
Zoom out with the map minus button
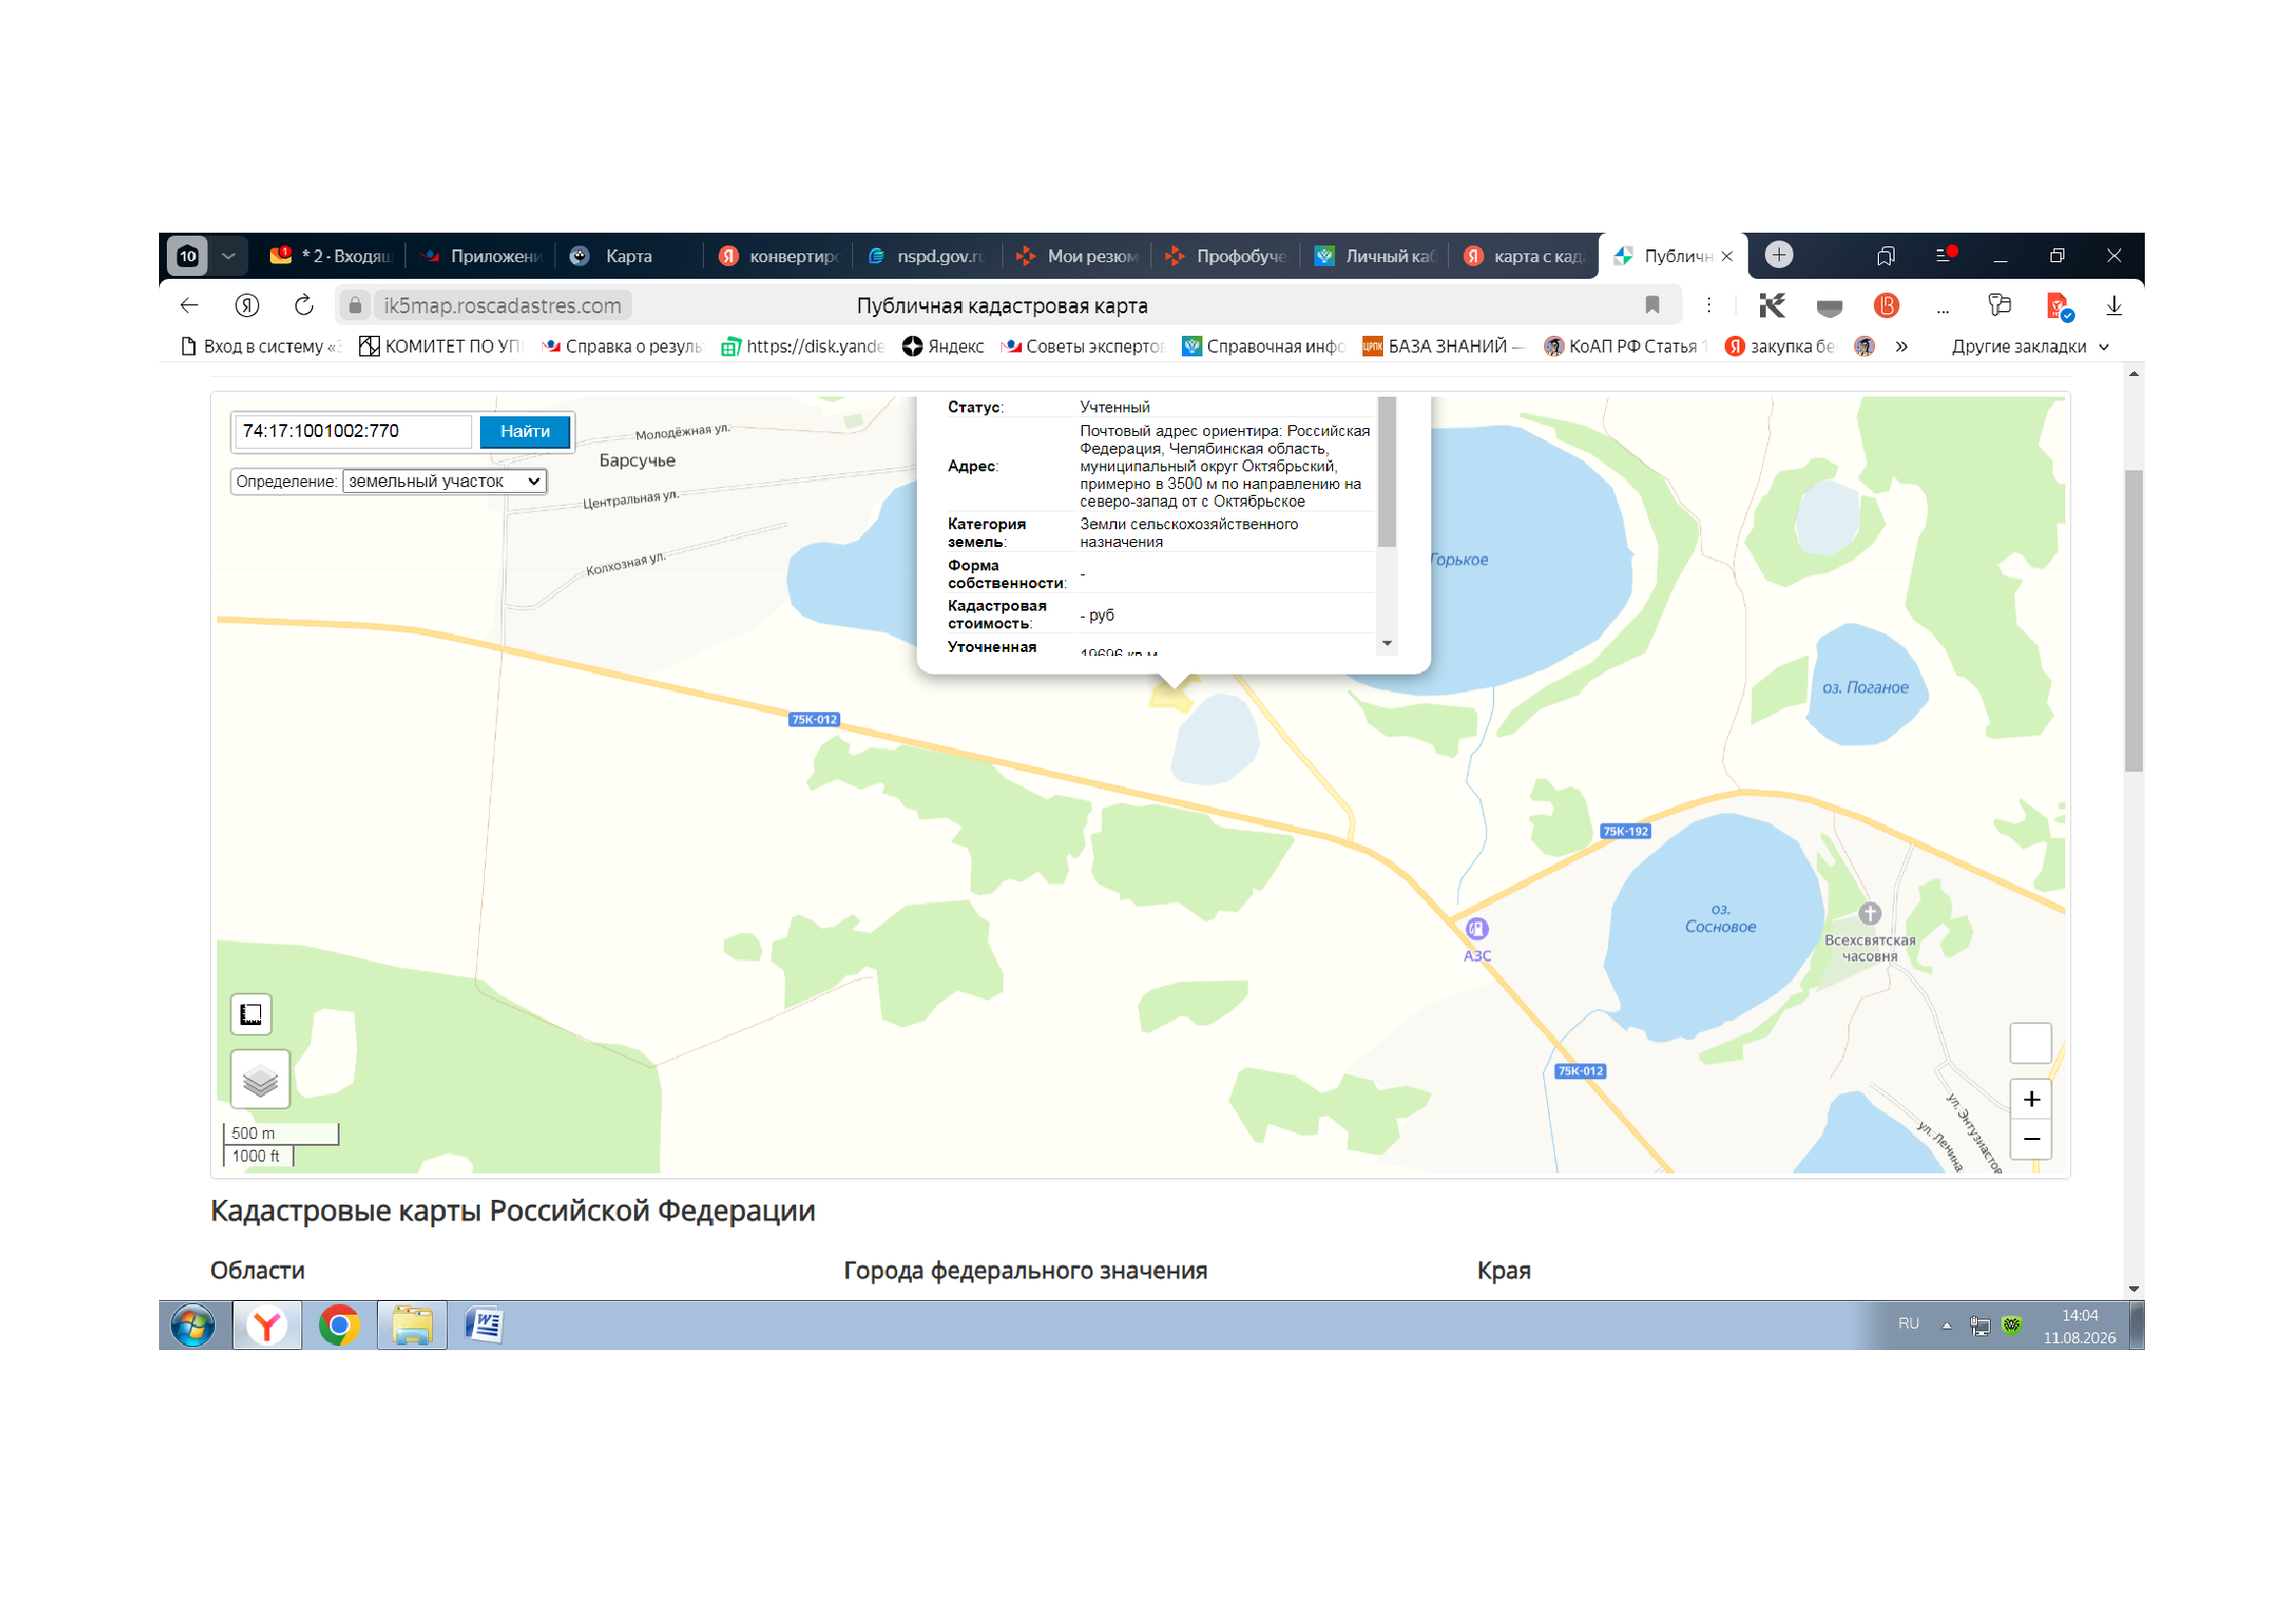tap(2031, 1139)
